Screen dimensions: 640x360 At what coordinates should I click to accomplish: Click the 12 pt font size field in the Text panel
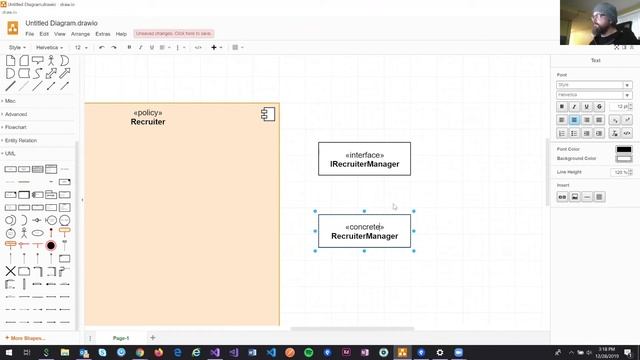click(x=621, y=107)
